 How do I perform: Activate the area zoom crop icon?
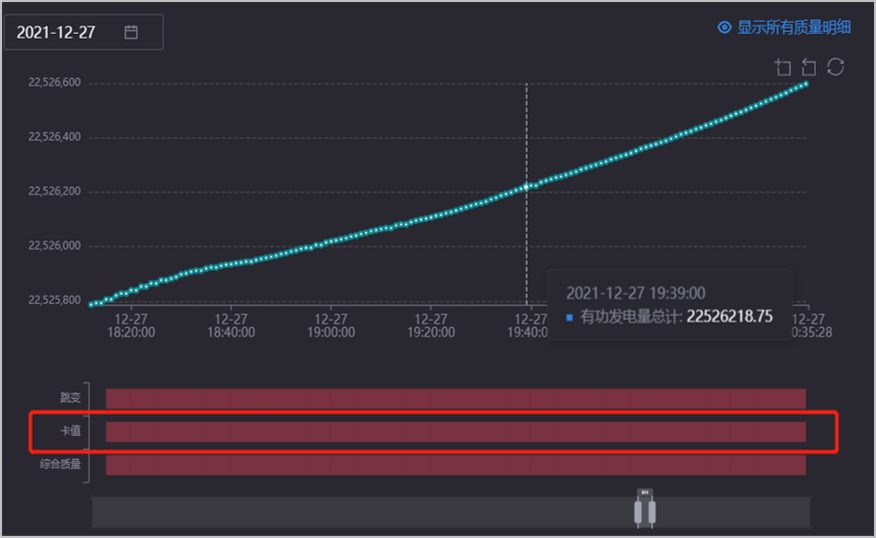point(783,67)
